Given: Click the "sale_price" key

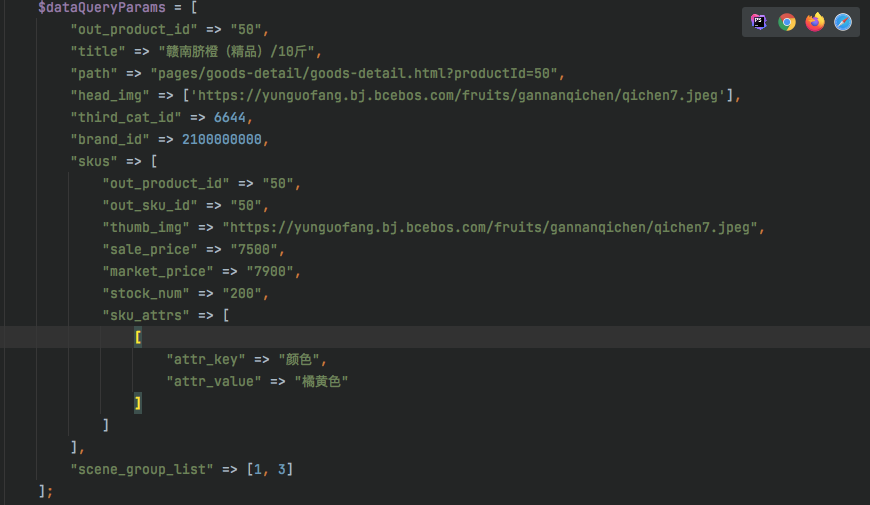Looking at the screenshot, I should coord(150,250).
